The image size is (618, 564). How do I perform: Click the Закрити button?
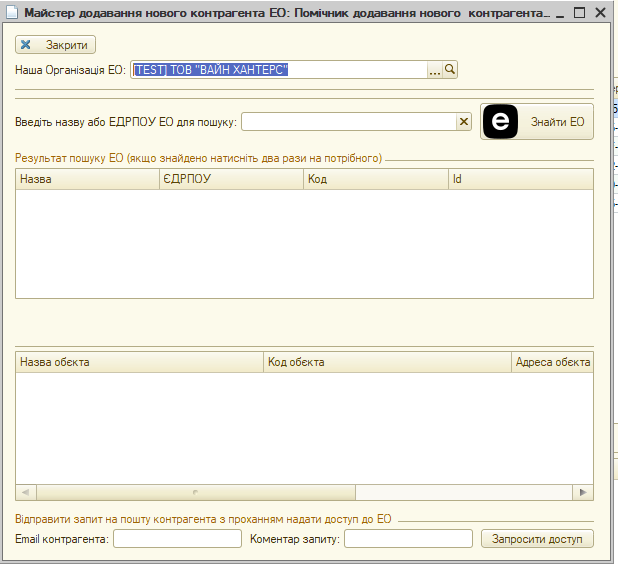point(56,45)
